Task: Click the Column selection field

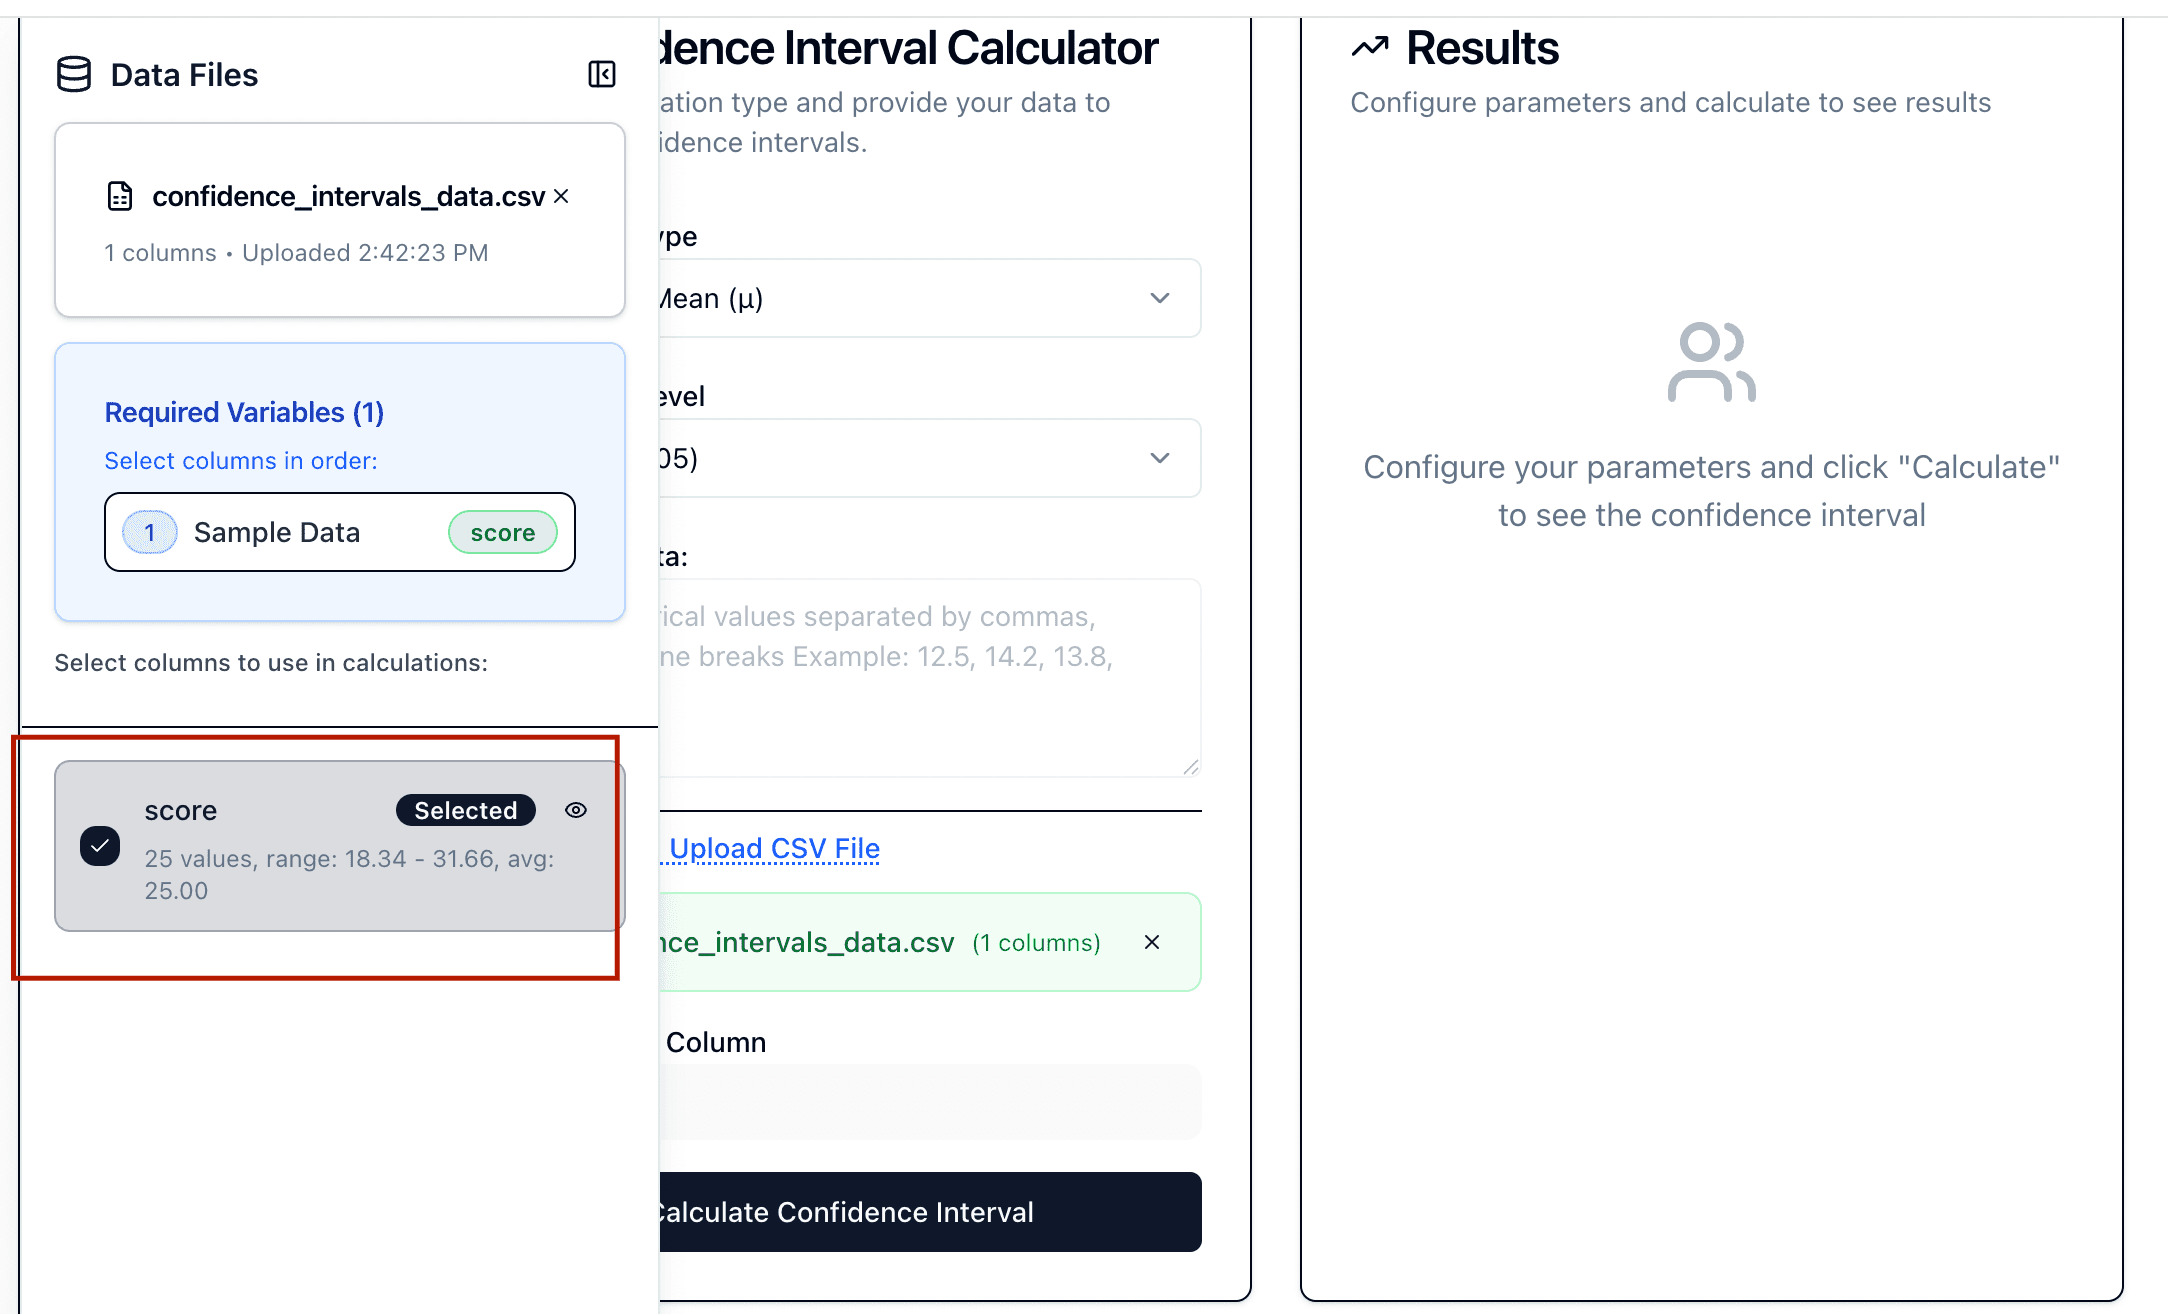Action: pos(928,1102)
